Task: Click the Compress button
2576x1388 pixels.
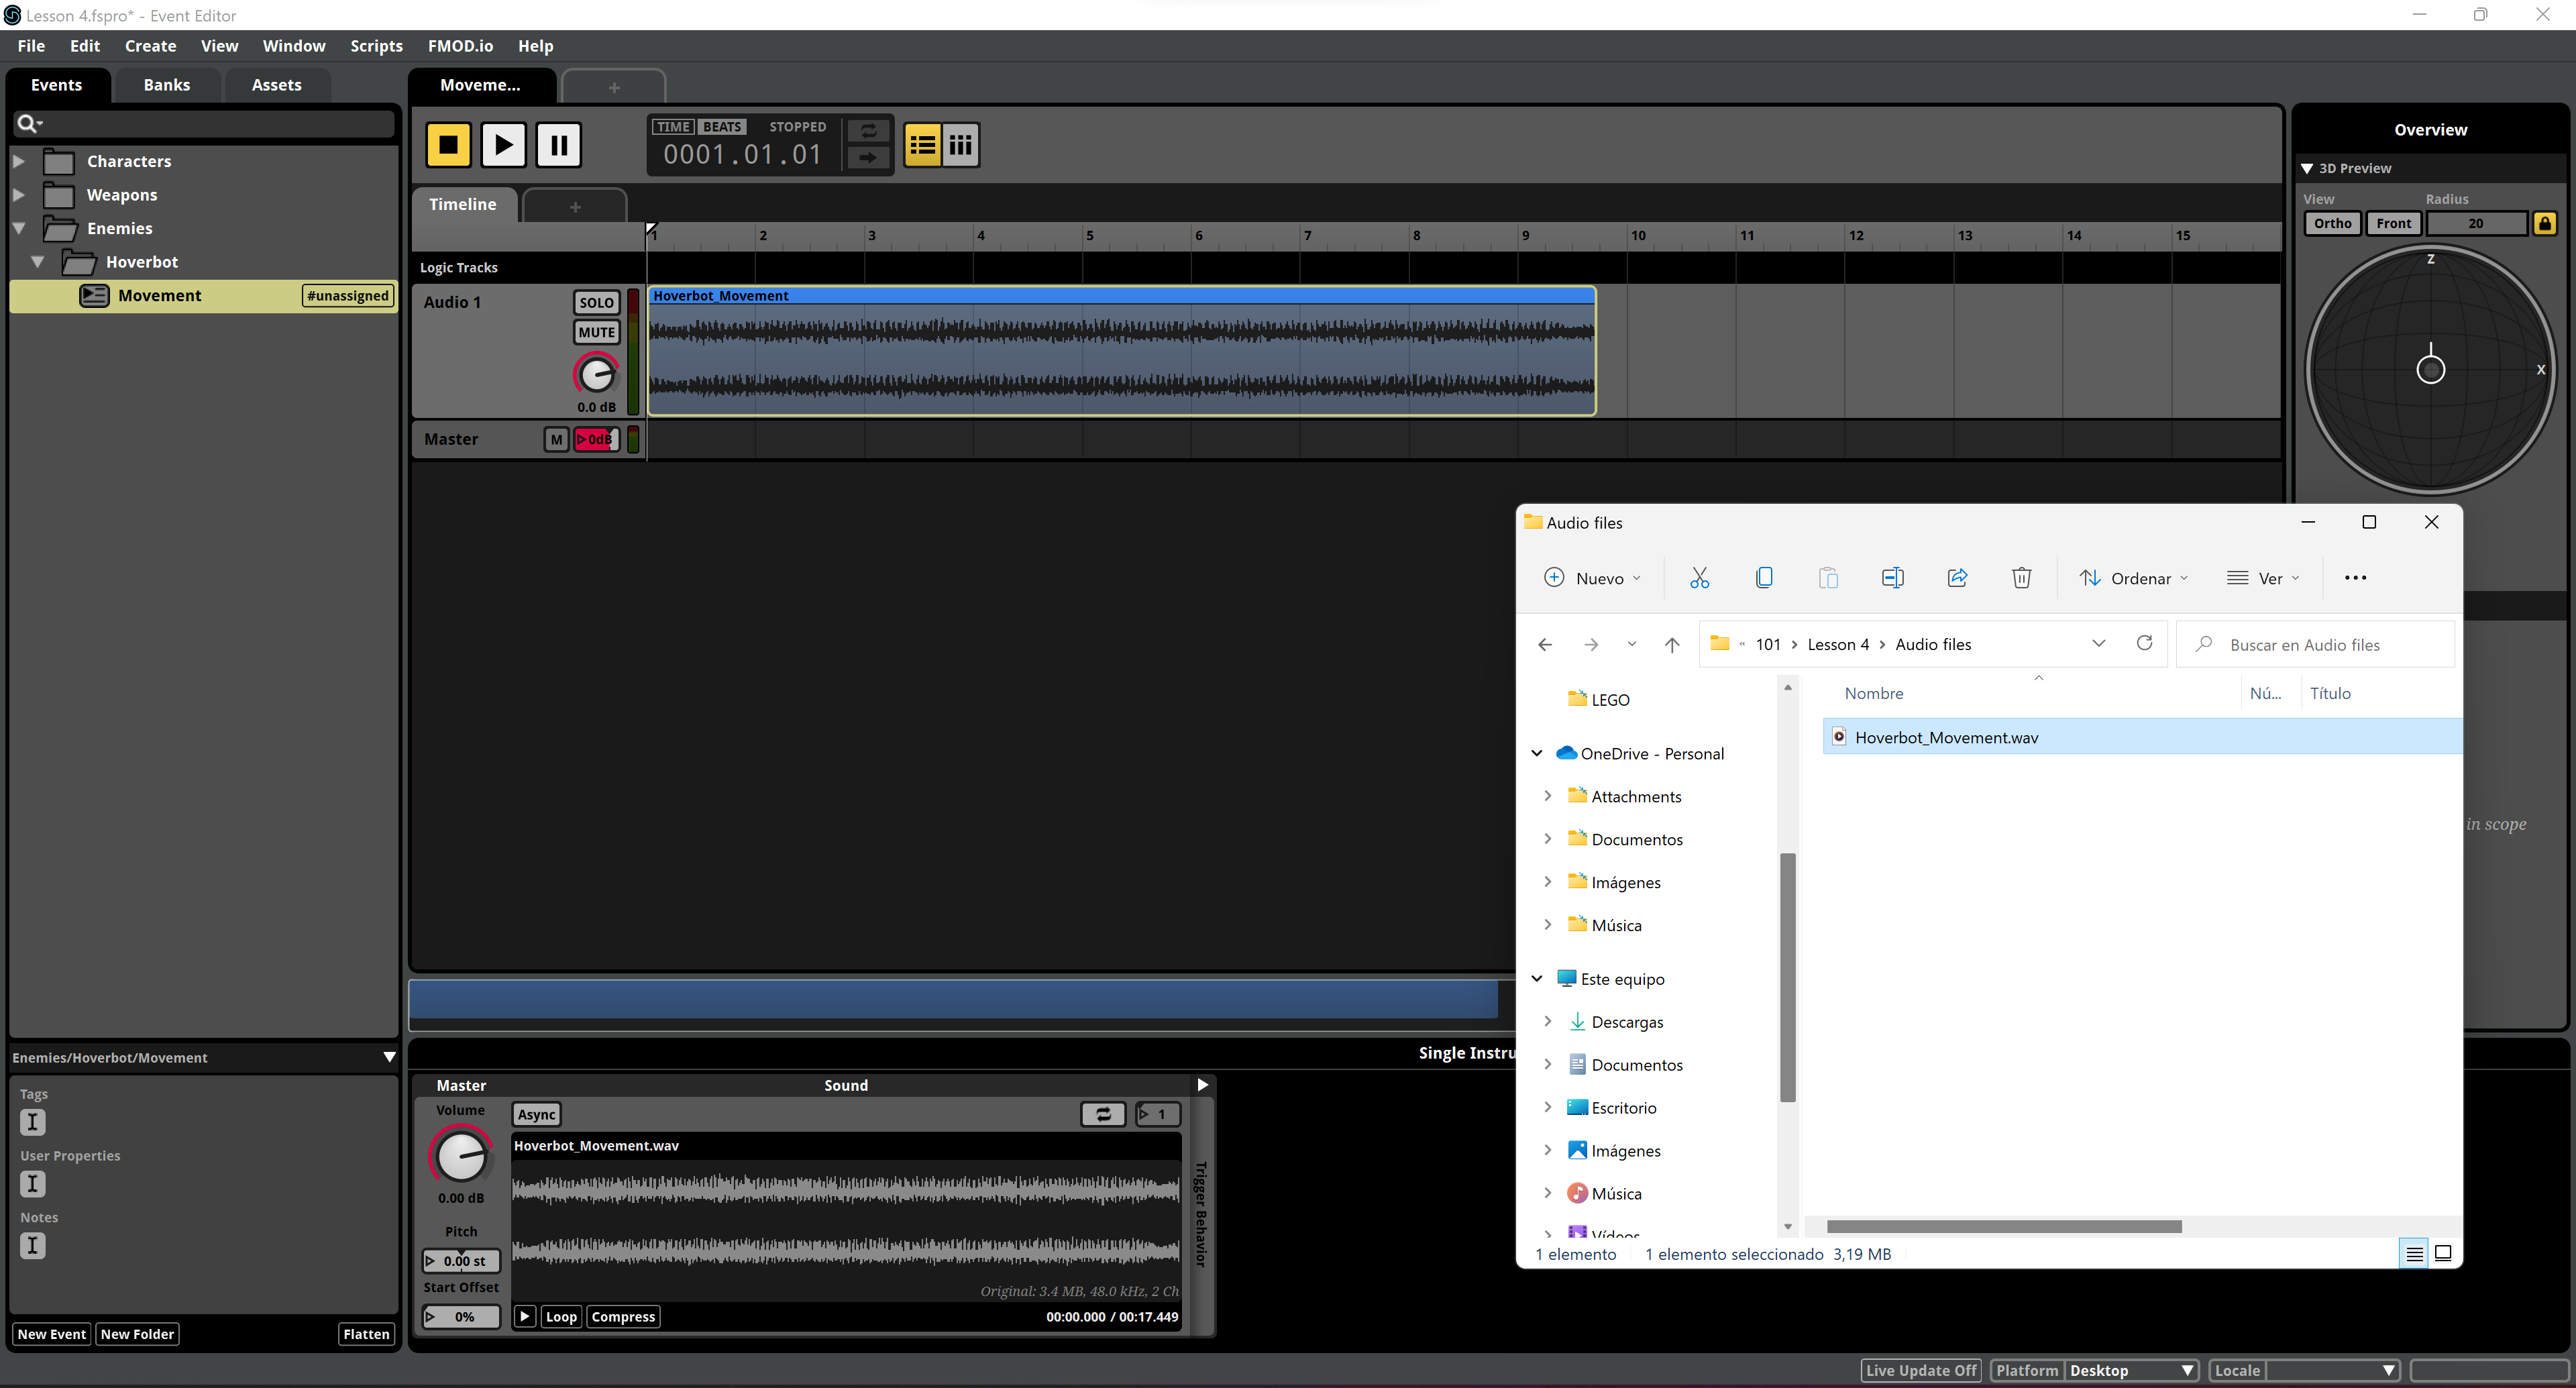Action: point(623,1317)
